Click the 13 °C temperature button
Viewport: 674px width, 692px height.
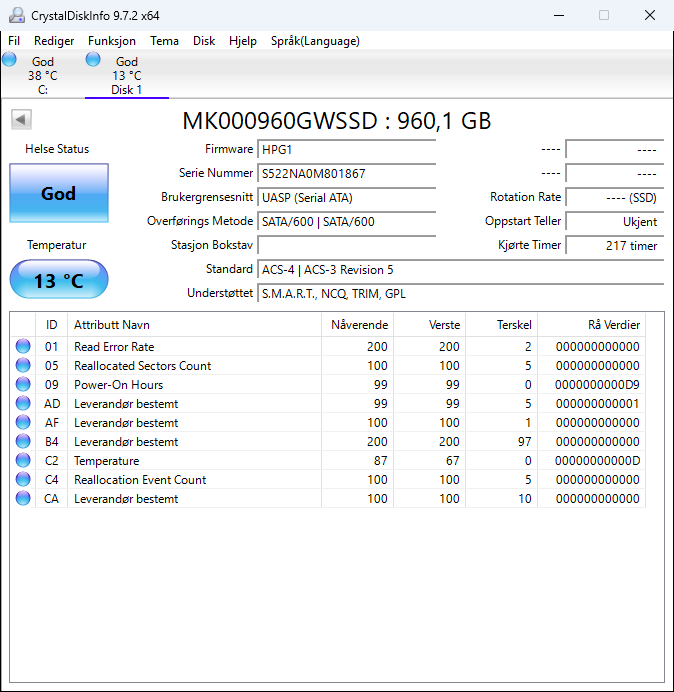(59, 280)
